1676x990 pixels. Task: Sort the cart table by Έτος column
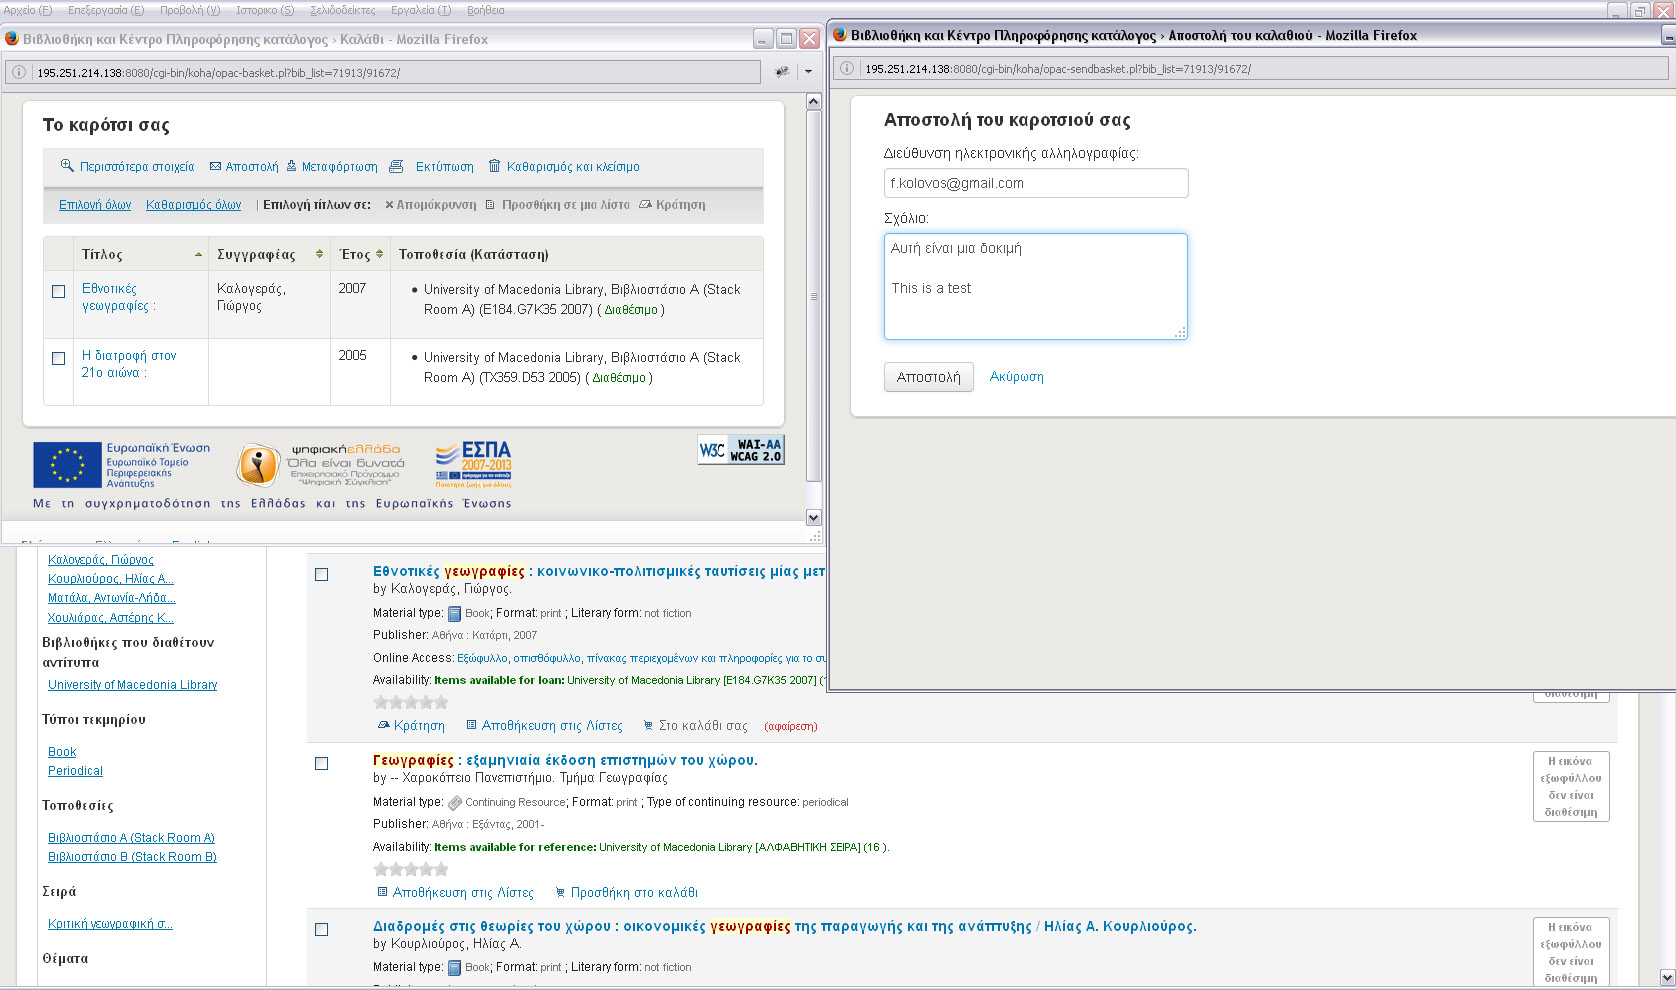(355, 254)
